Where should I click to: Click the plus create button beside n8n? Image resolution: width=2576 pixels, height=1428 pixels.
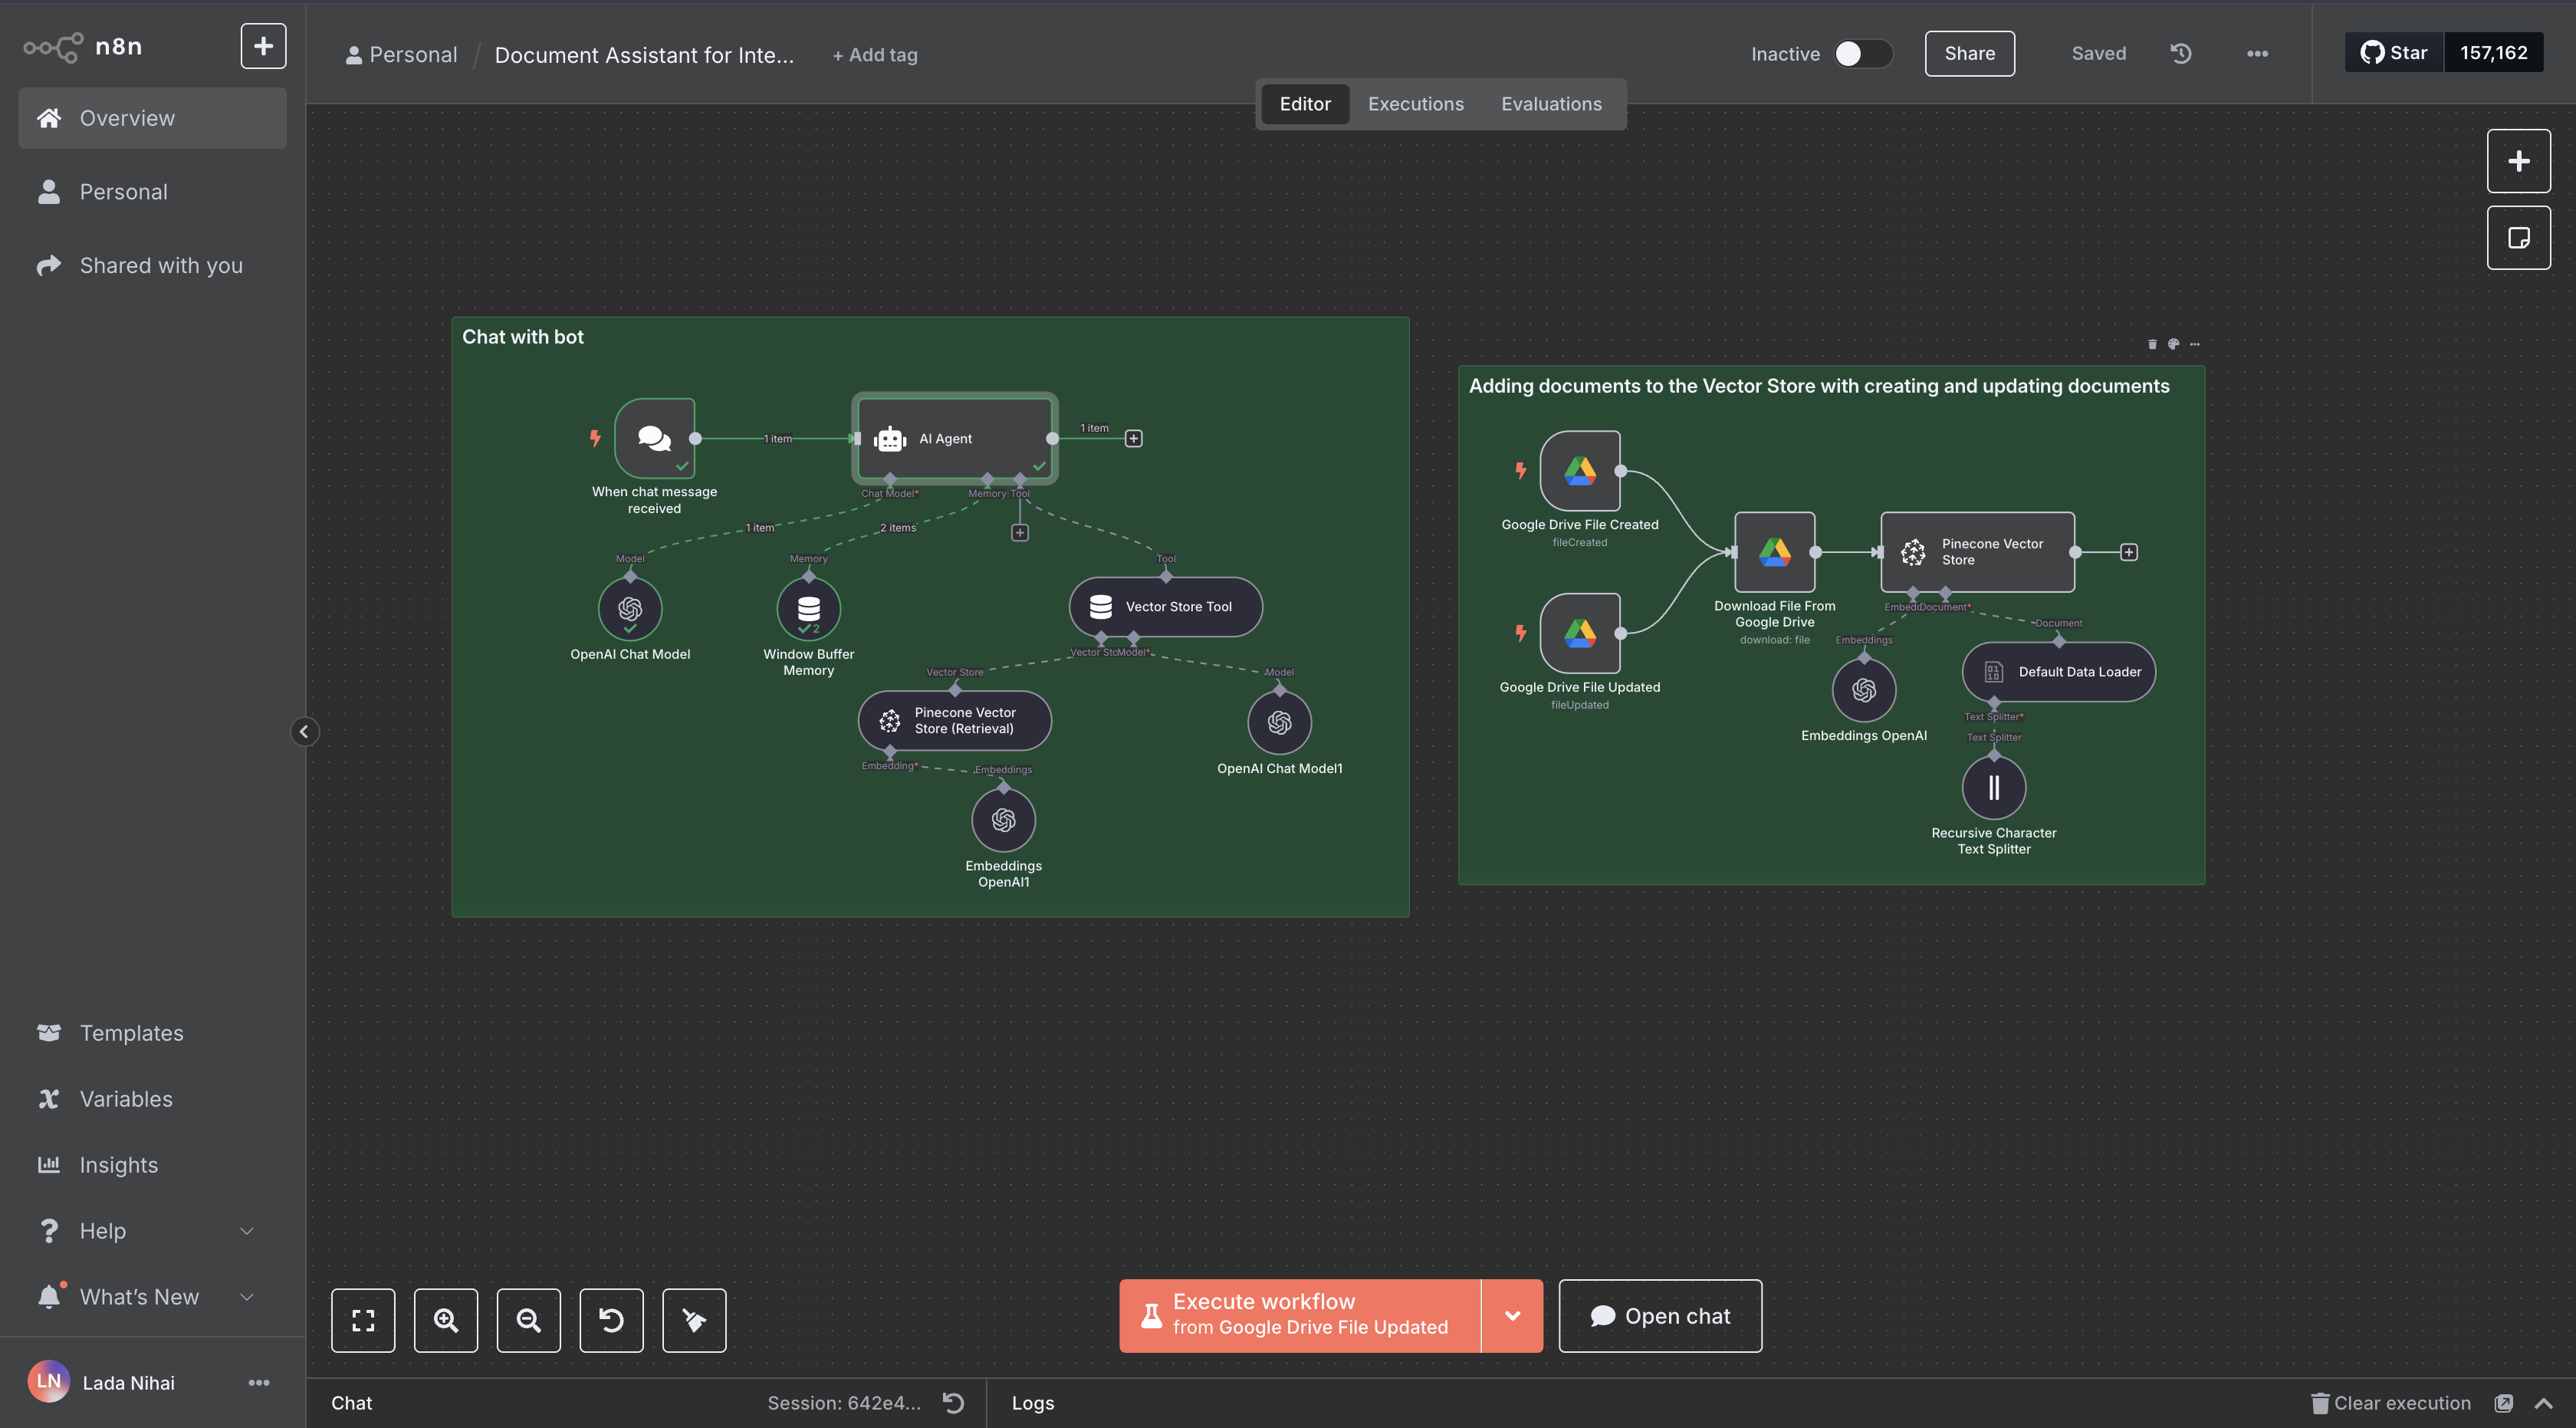click(263, 46)
